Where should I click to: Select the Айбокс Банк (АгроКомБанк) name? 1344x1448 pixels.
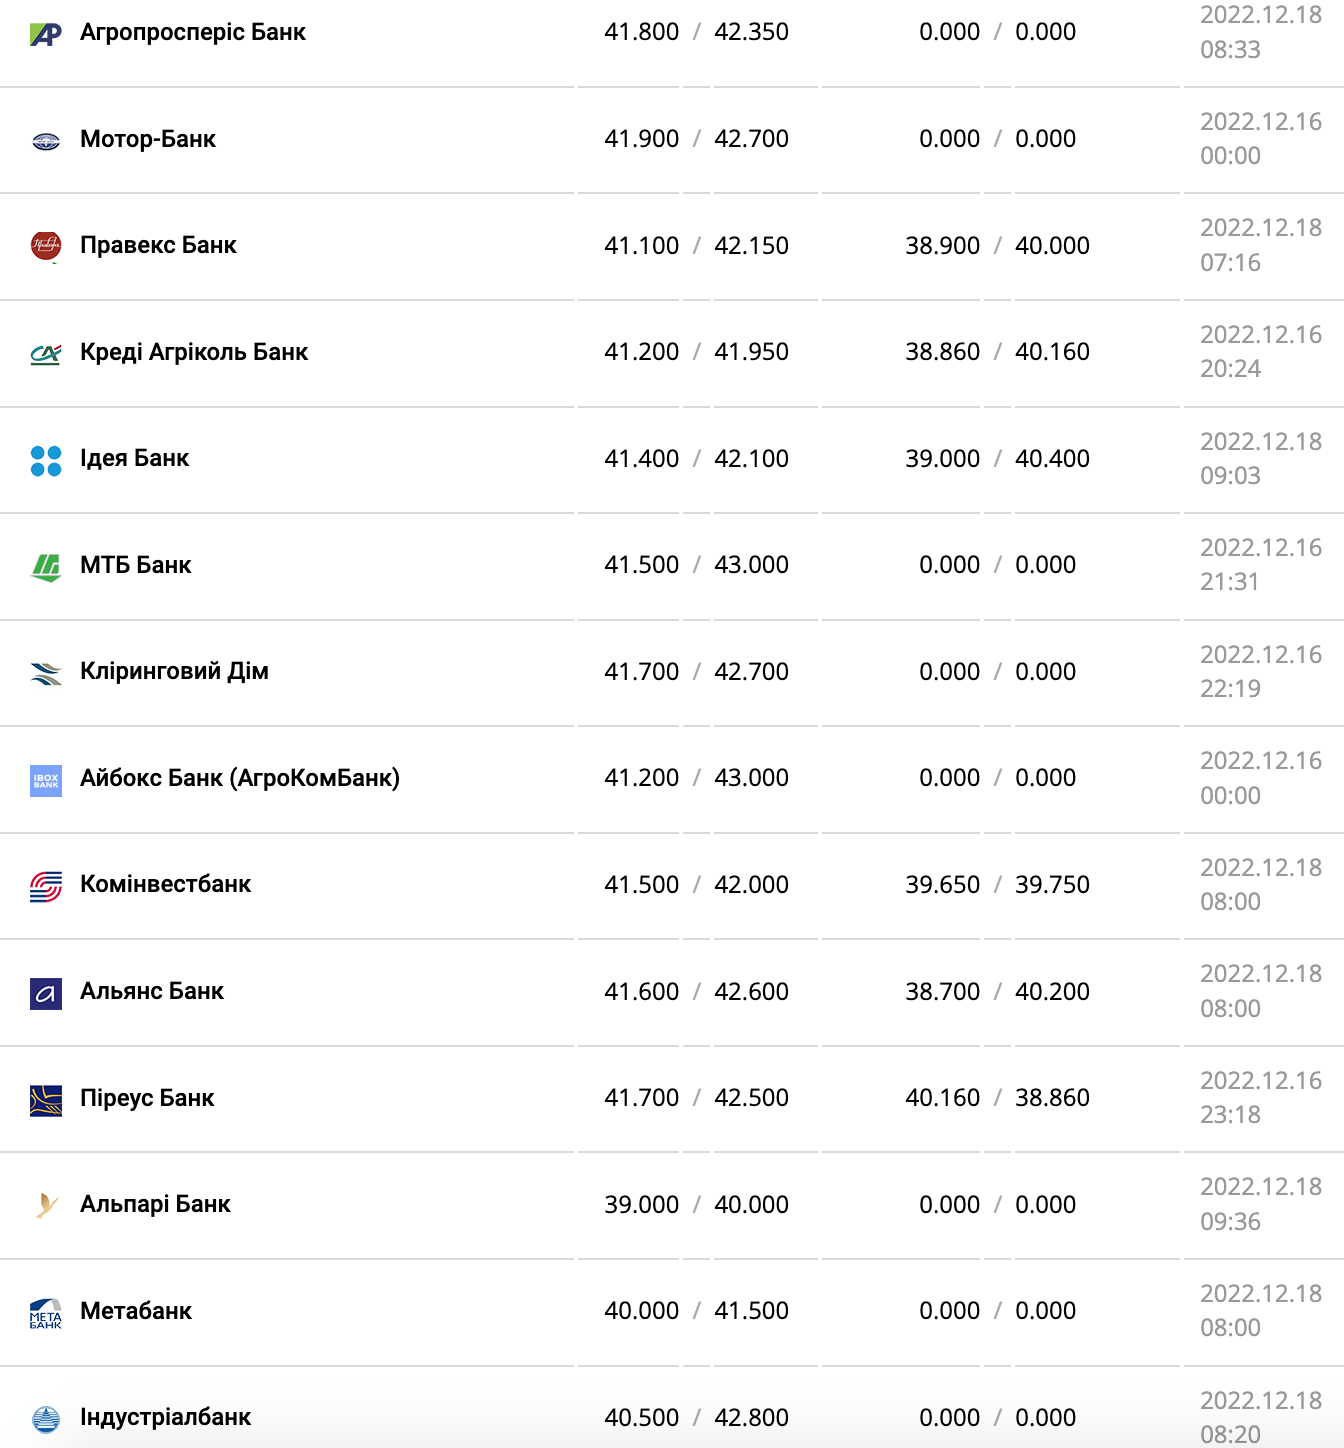coord(240,778)
